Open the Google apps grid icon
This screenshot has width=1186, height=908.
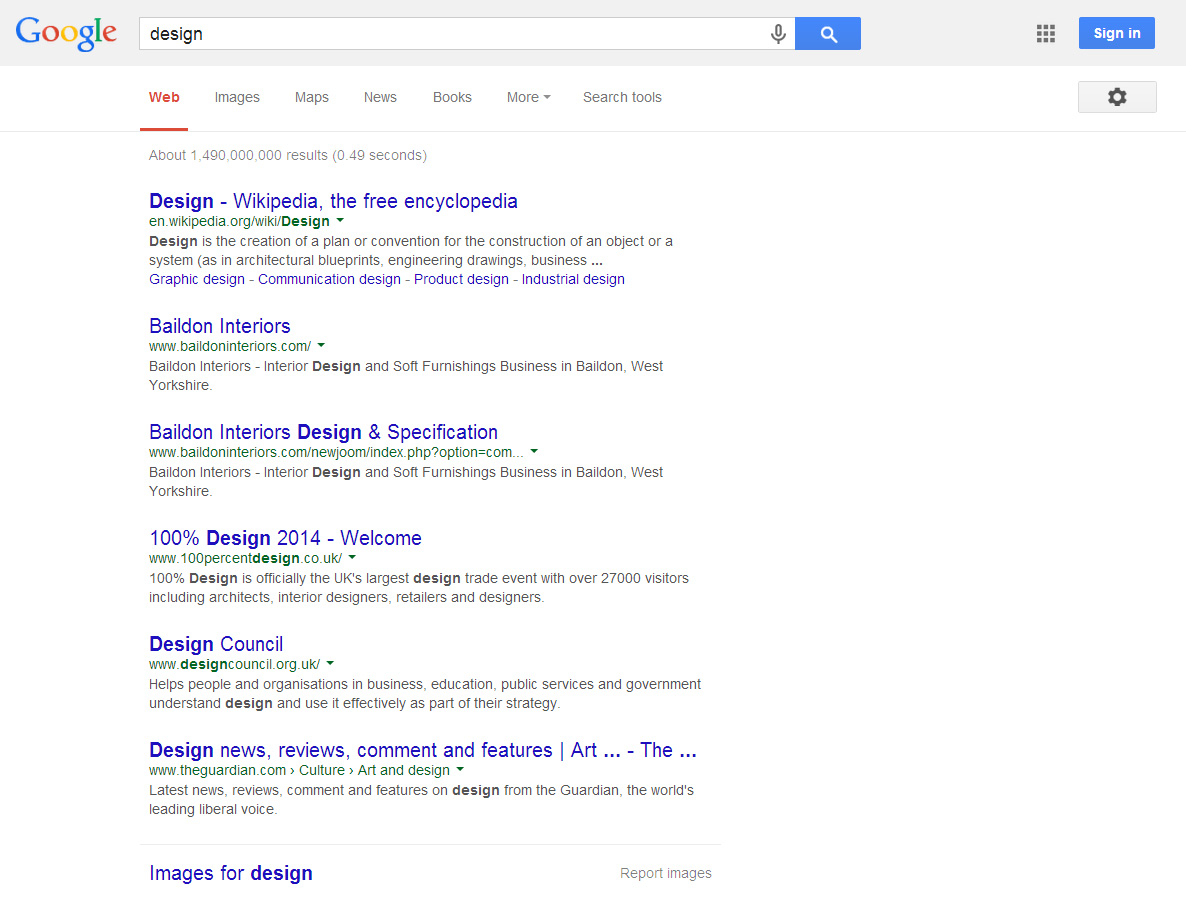[x=1045, y=33]
